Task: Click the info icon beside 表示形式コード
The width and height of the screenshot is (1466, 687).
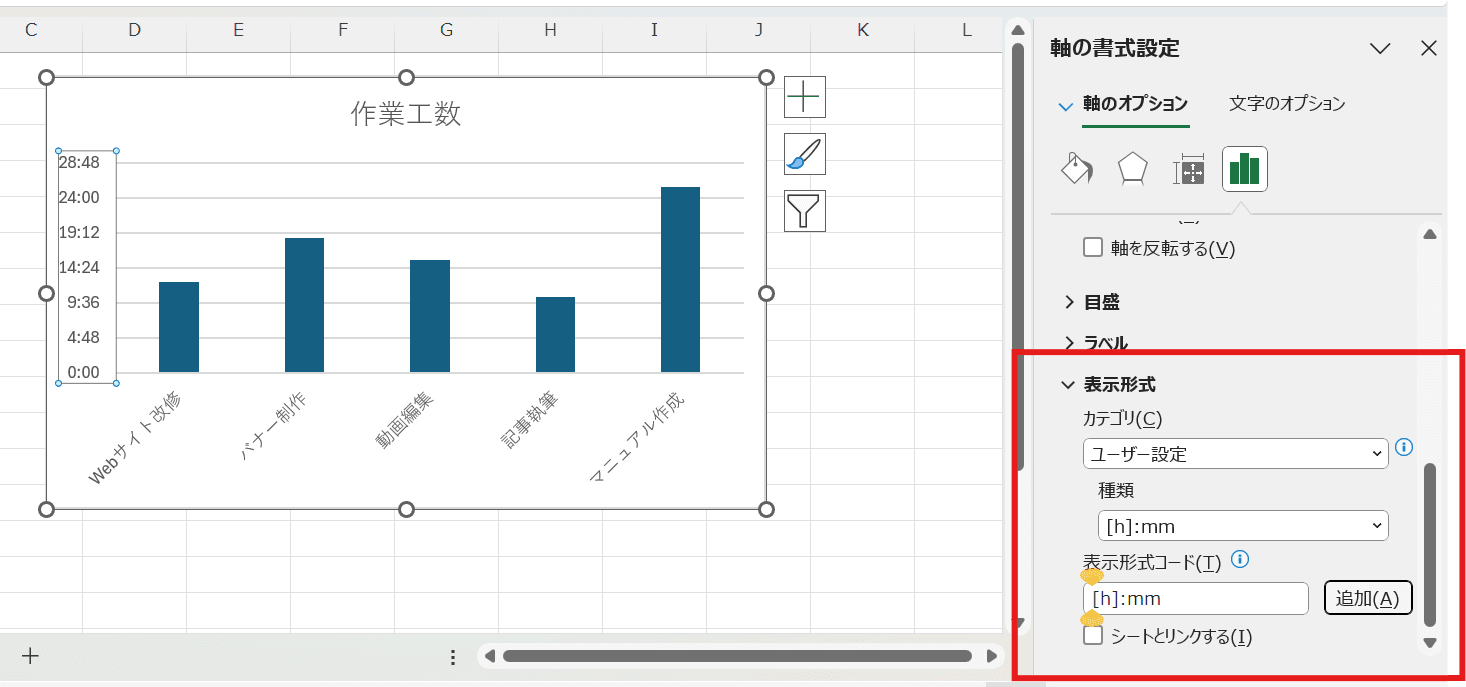Action: pyautogui.click(x=1240, y=560)
